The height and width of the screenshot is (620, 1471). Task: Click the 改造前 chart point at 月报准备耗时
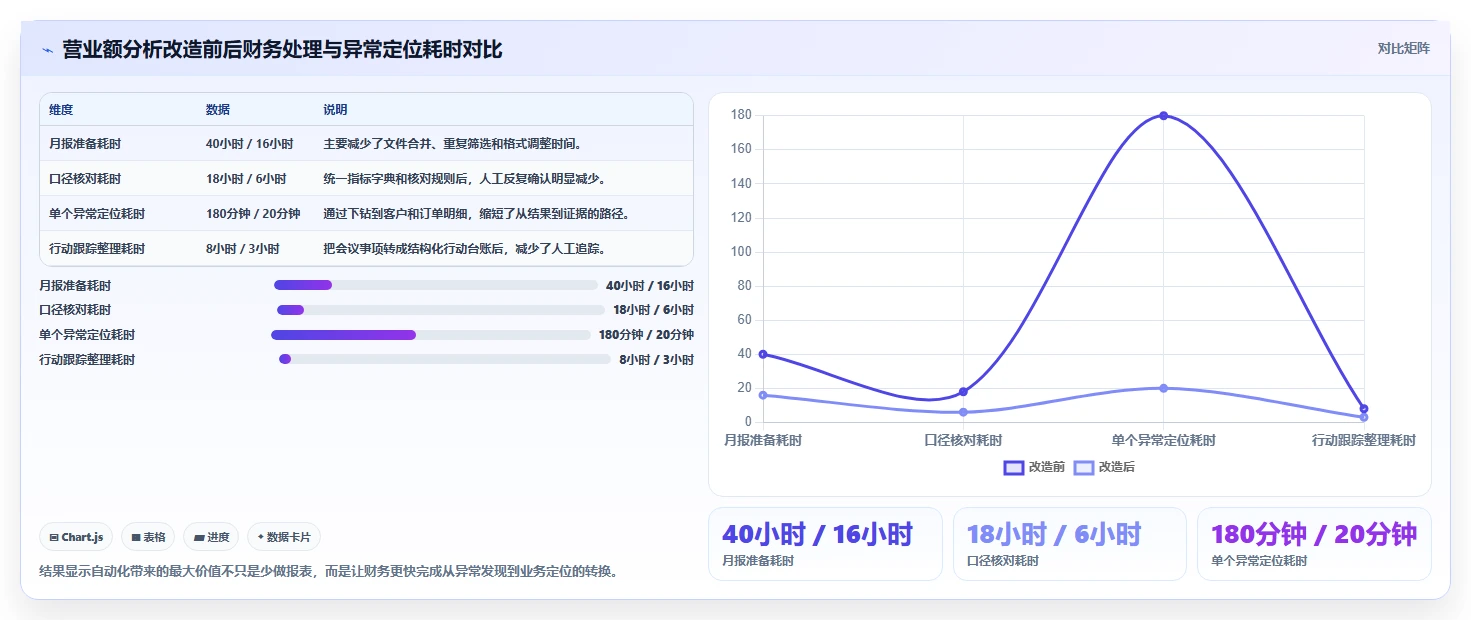click(763, 354)
